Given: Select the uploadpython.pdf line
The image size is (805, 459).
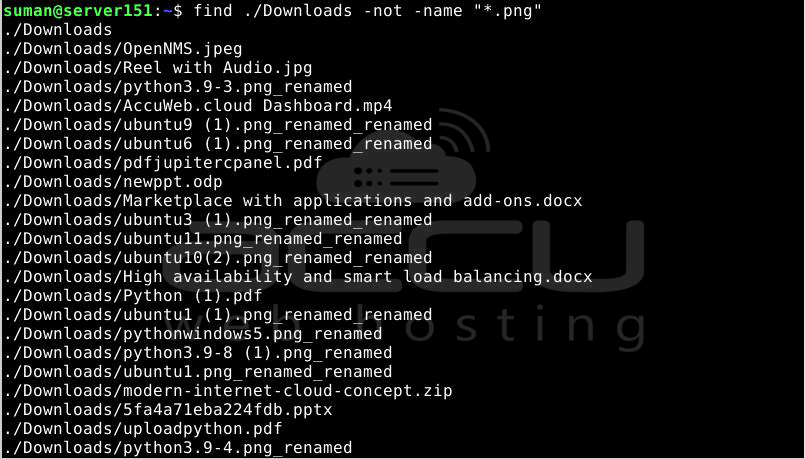Looking at the screenshot, I should pos(142,429).
